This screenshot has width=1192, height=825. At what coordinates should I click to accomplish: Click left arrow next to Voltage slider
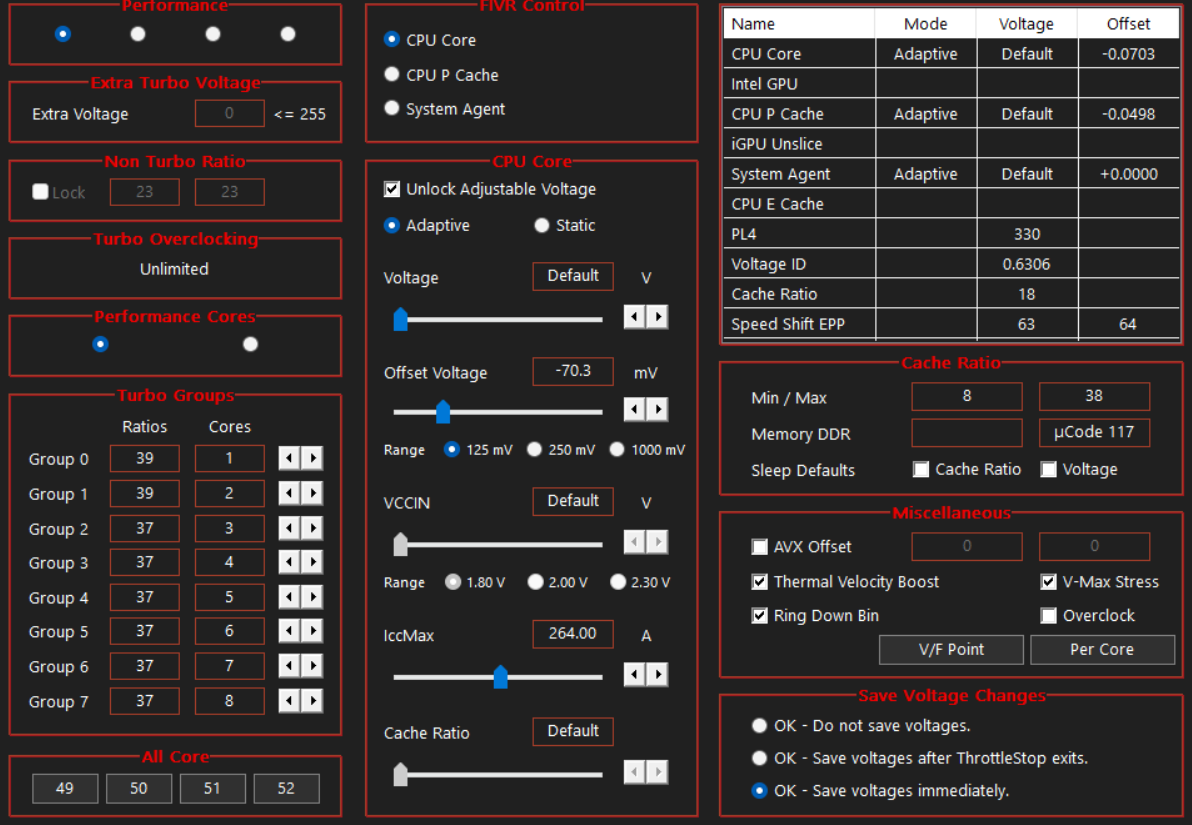[x=634, y=317]
